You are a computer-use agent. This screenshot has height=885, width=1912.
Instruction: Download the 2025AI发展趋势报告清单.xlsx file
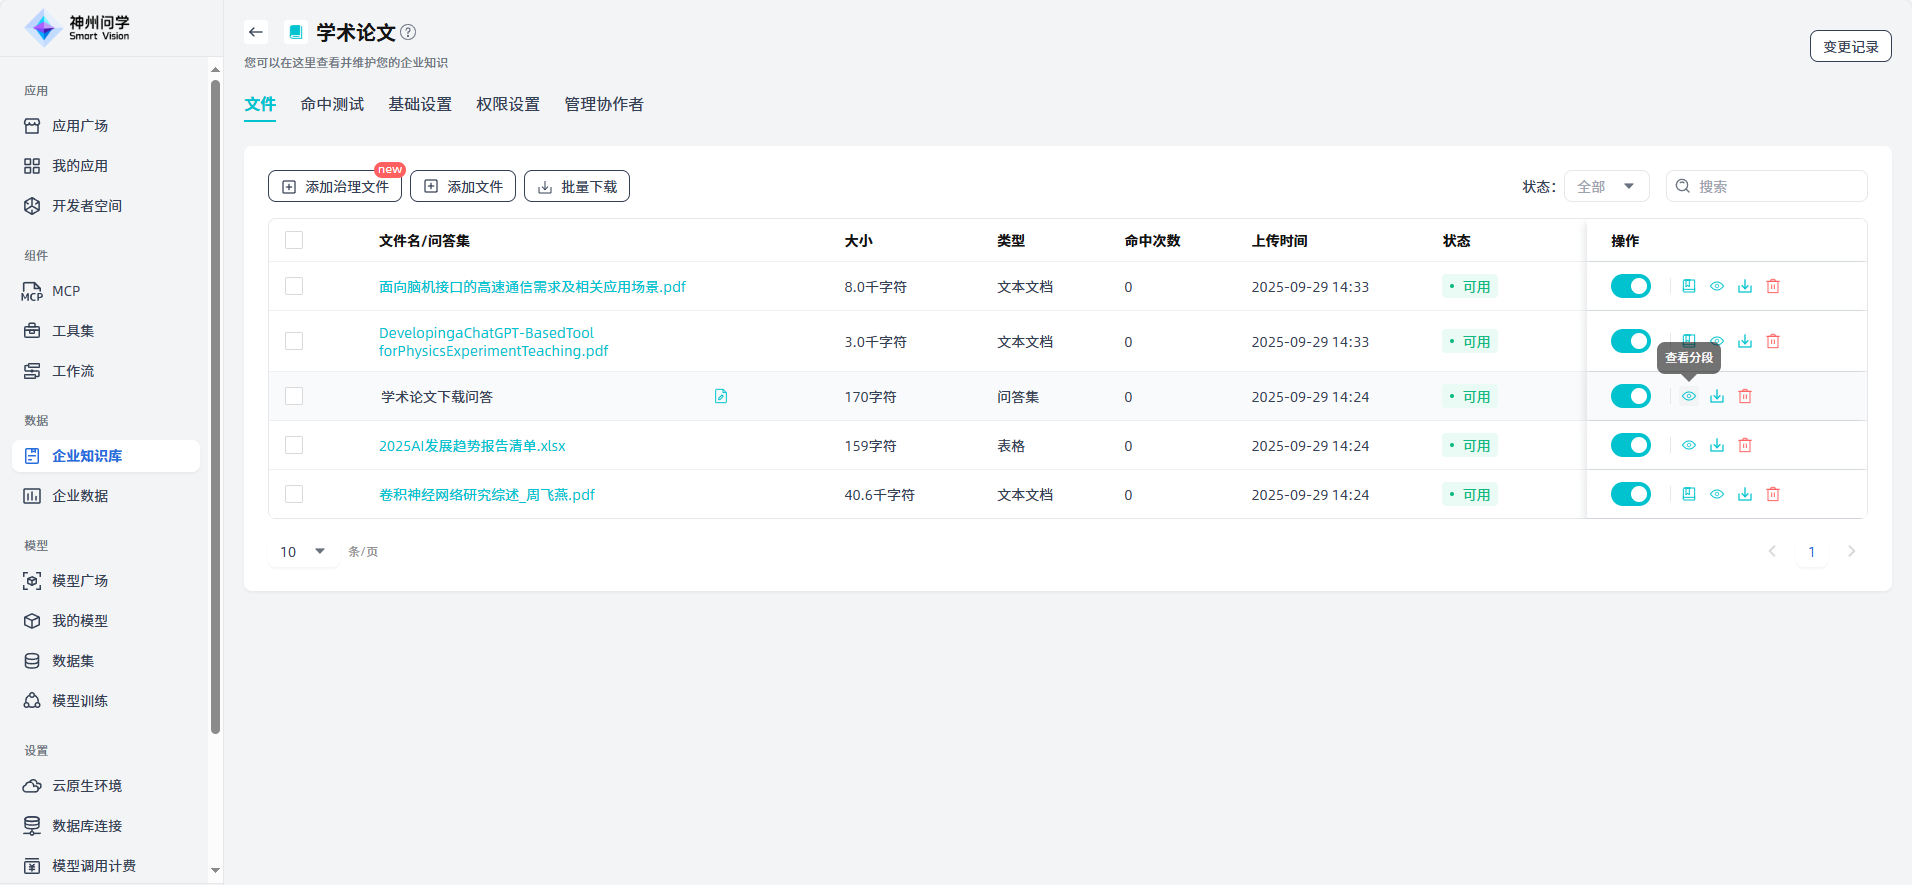click(x=1717, y=446)
